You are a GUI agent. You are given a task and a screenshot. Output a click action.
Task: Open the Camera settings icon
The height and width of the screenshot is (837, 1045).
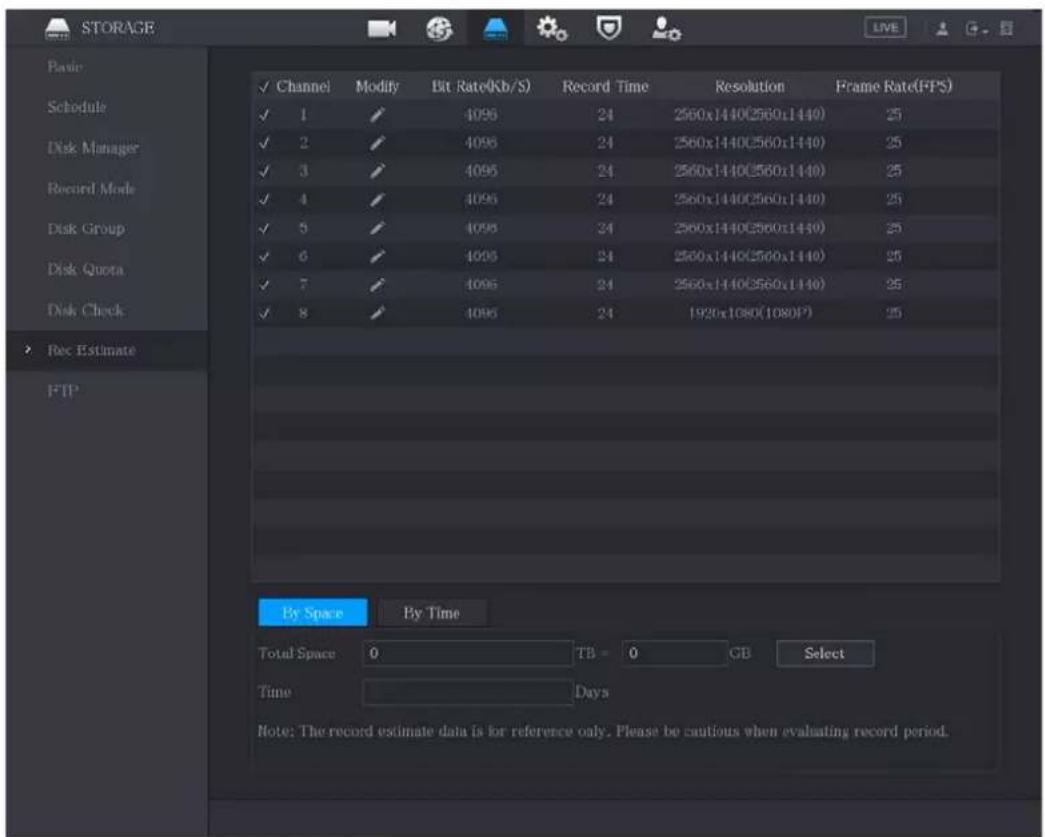pyautogui.click(x=381, y=29)
